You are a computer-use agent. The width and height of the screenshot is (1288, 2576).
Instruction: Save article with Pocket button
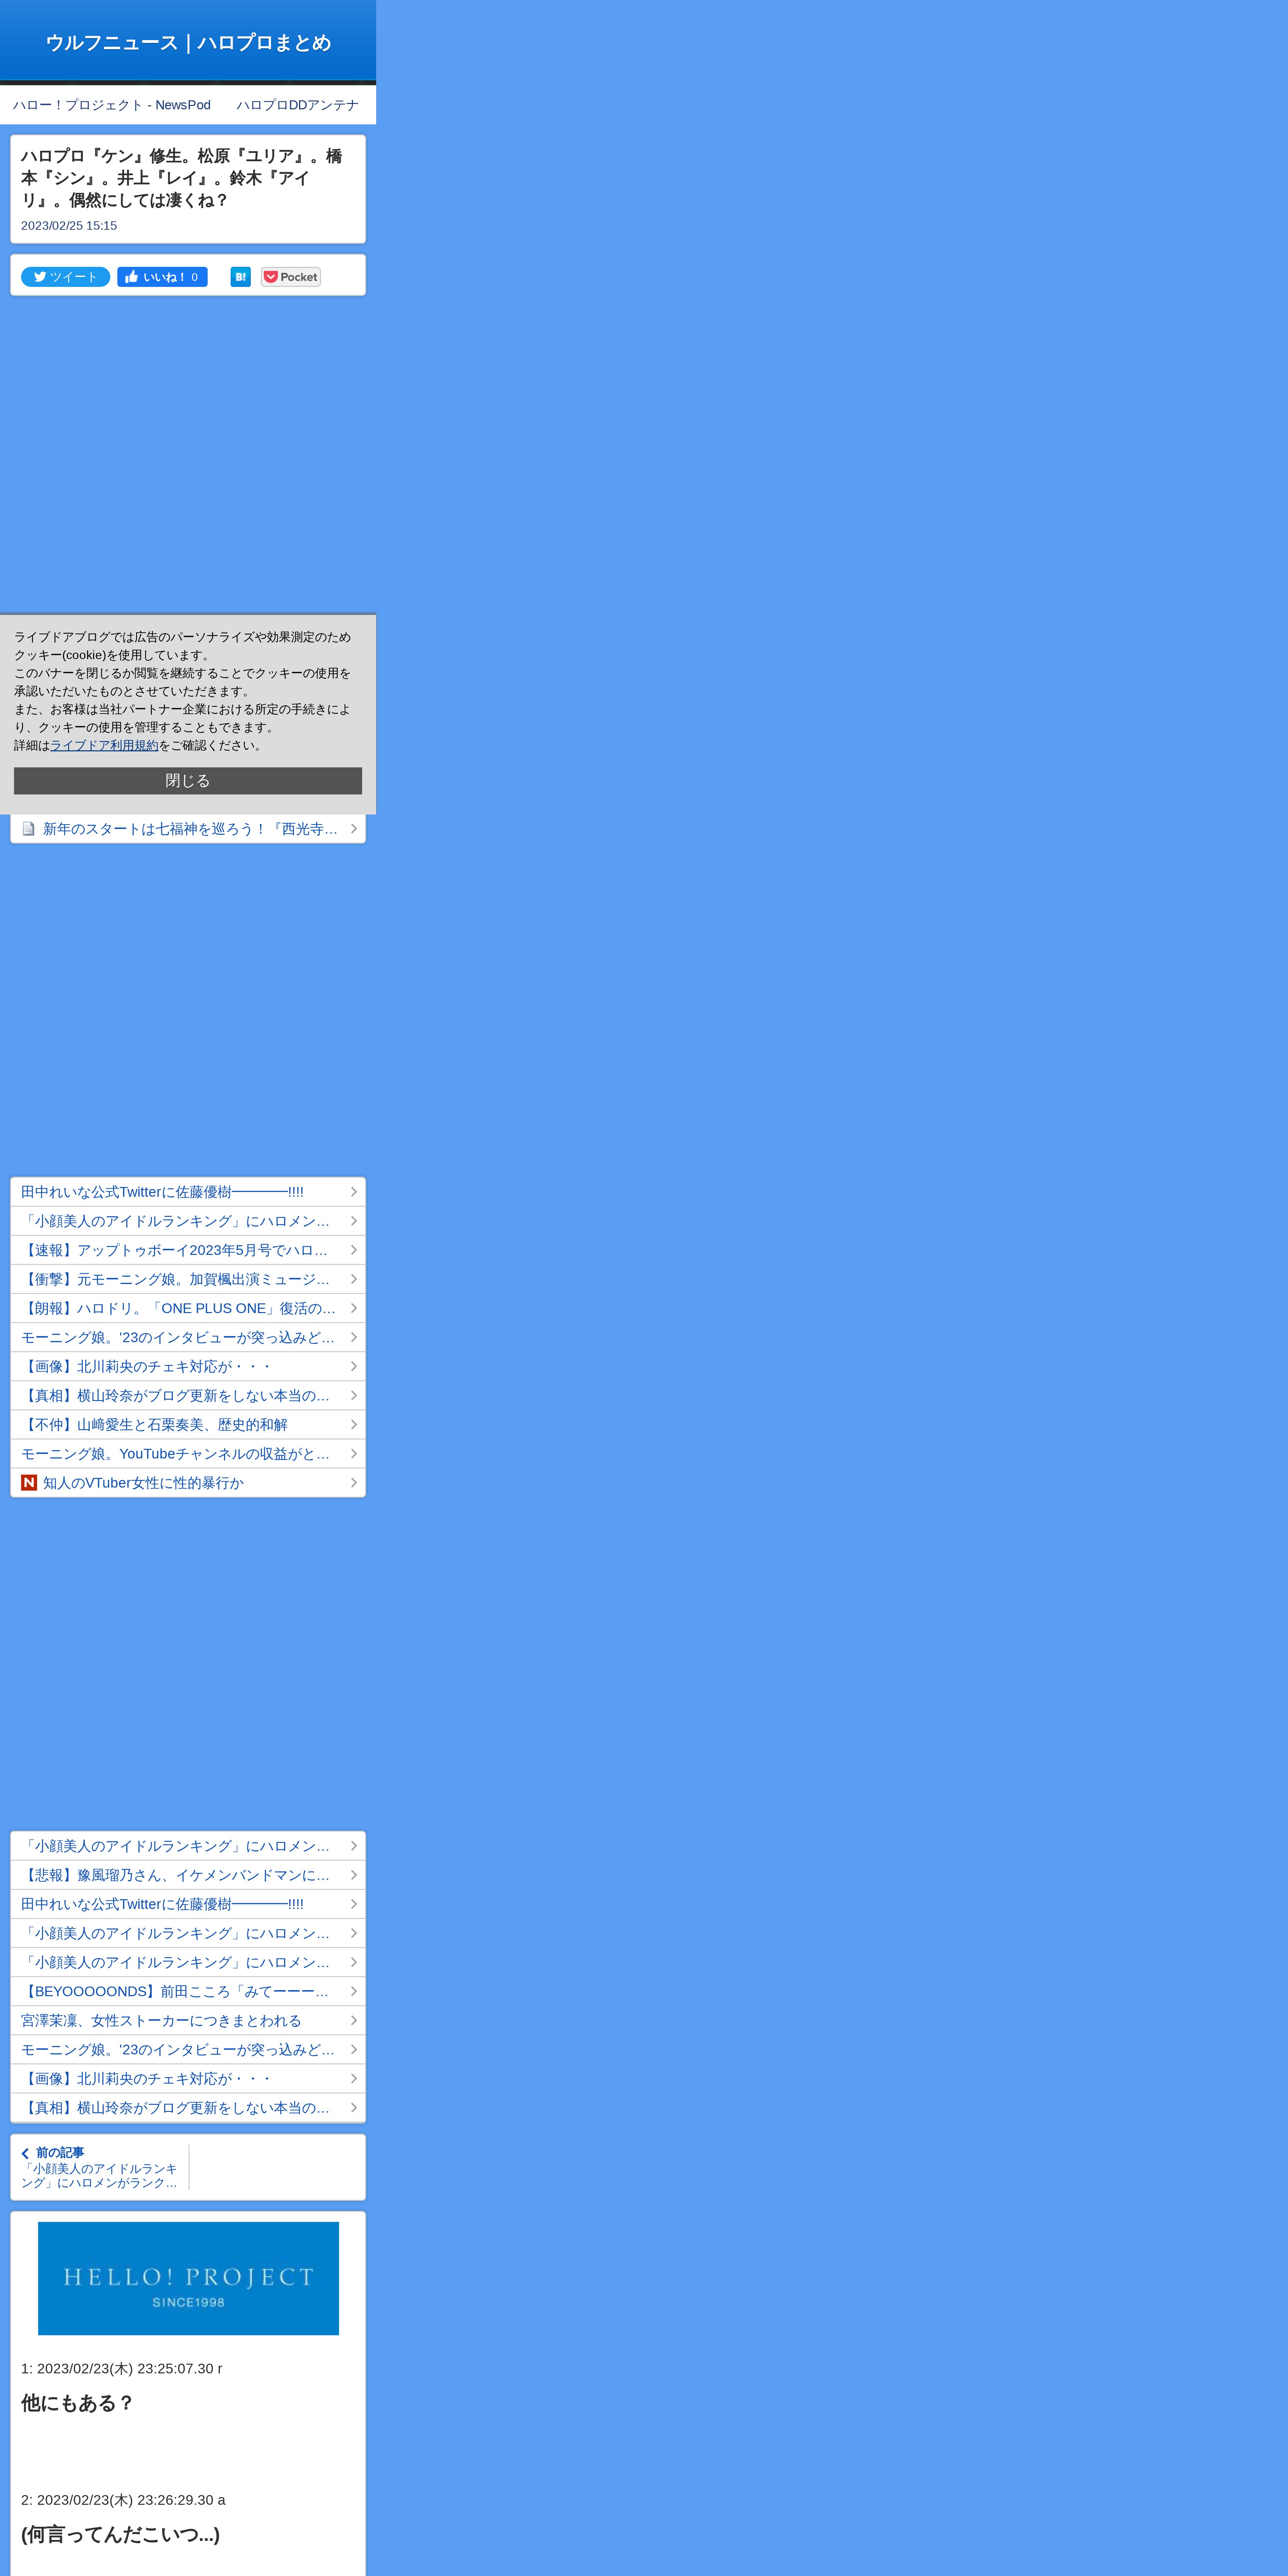[291, 277]
